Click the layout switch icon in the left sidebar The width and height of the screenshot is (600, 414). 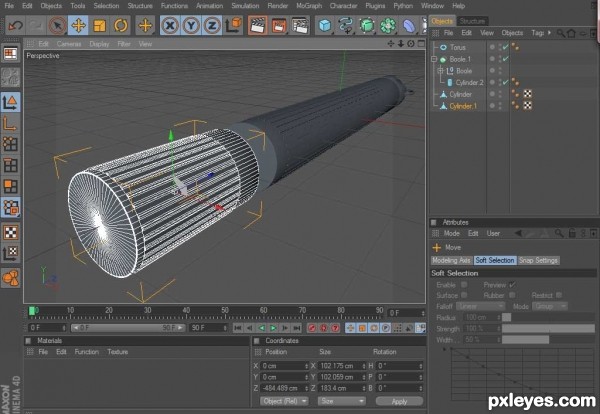10,54
